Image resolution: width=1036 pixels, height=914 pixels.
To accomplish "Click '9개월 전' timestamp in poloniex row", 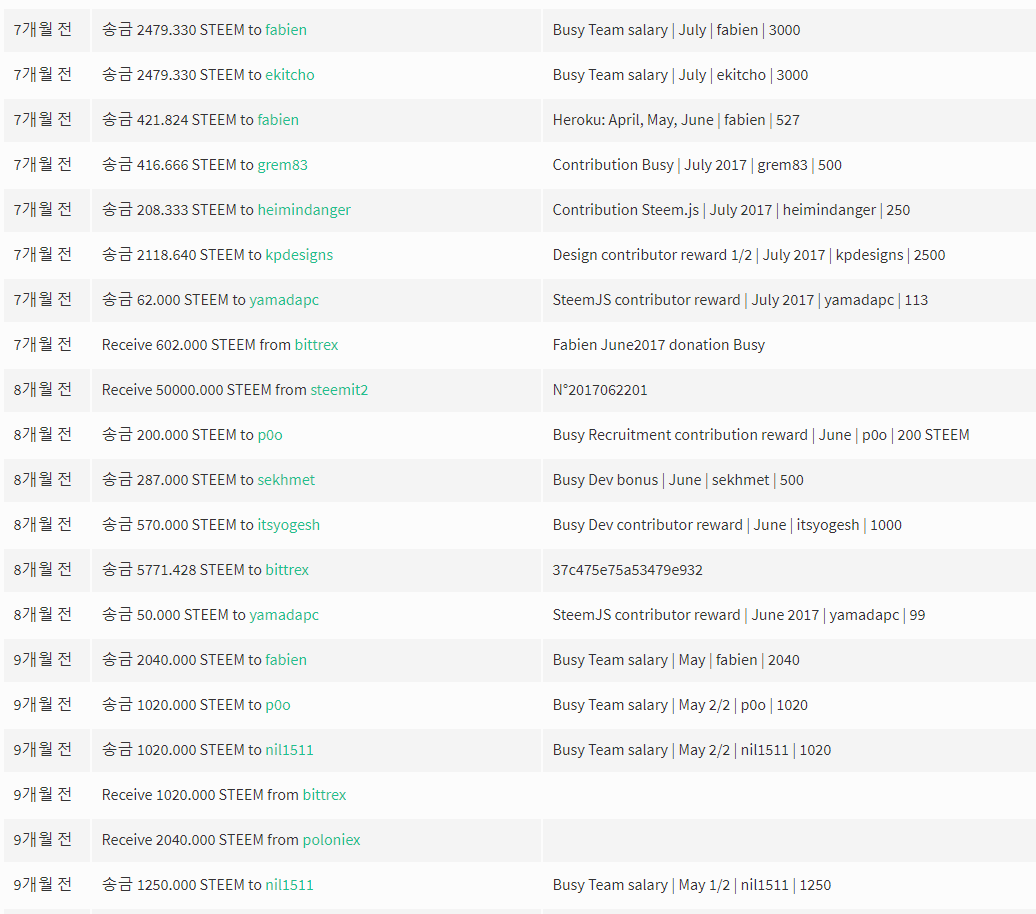I will [43, 839].
